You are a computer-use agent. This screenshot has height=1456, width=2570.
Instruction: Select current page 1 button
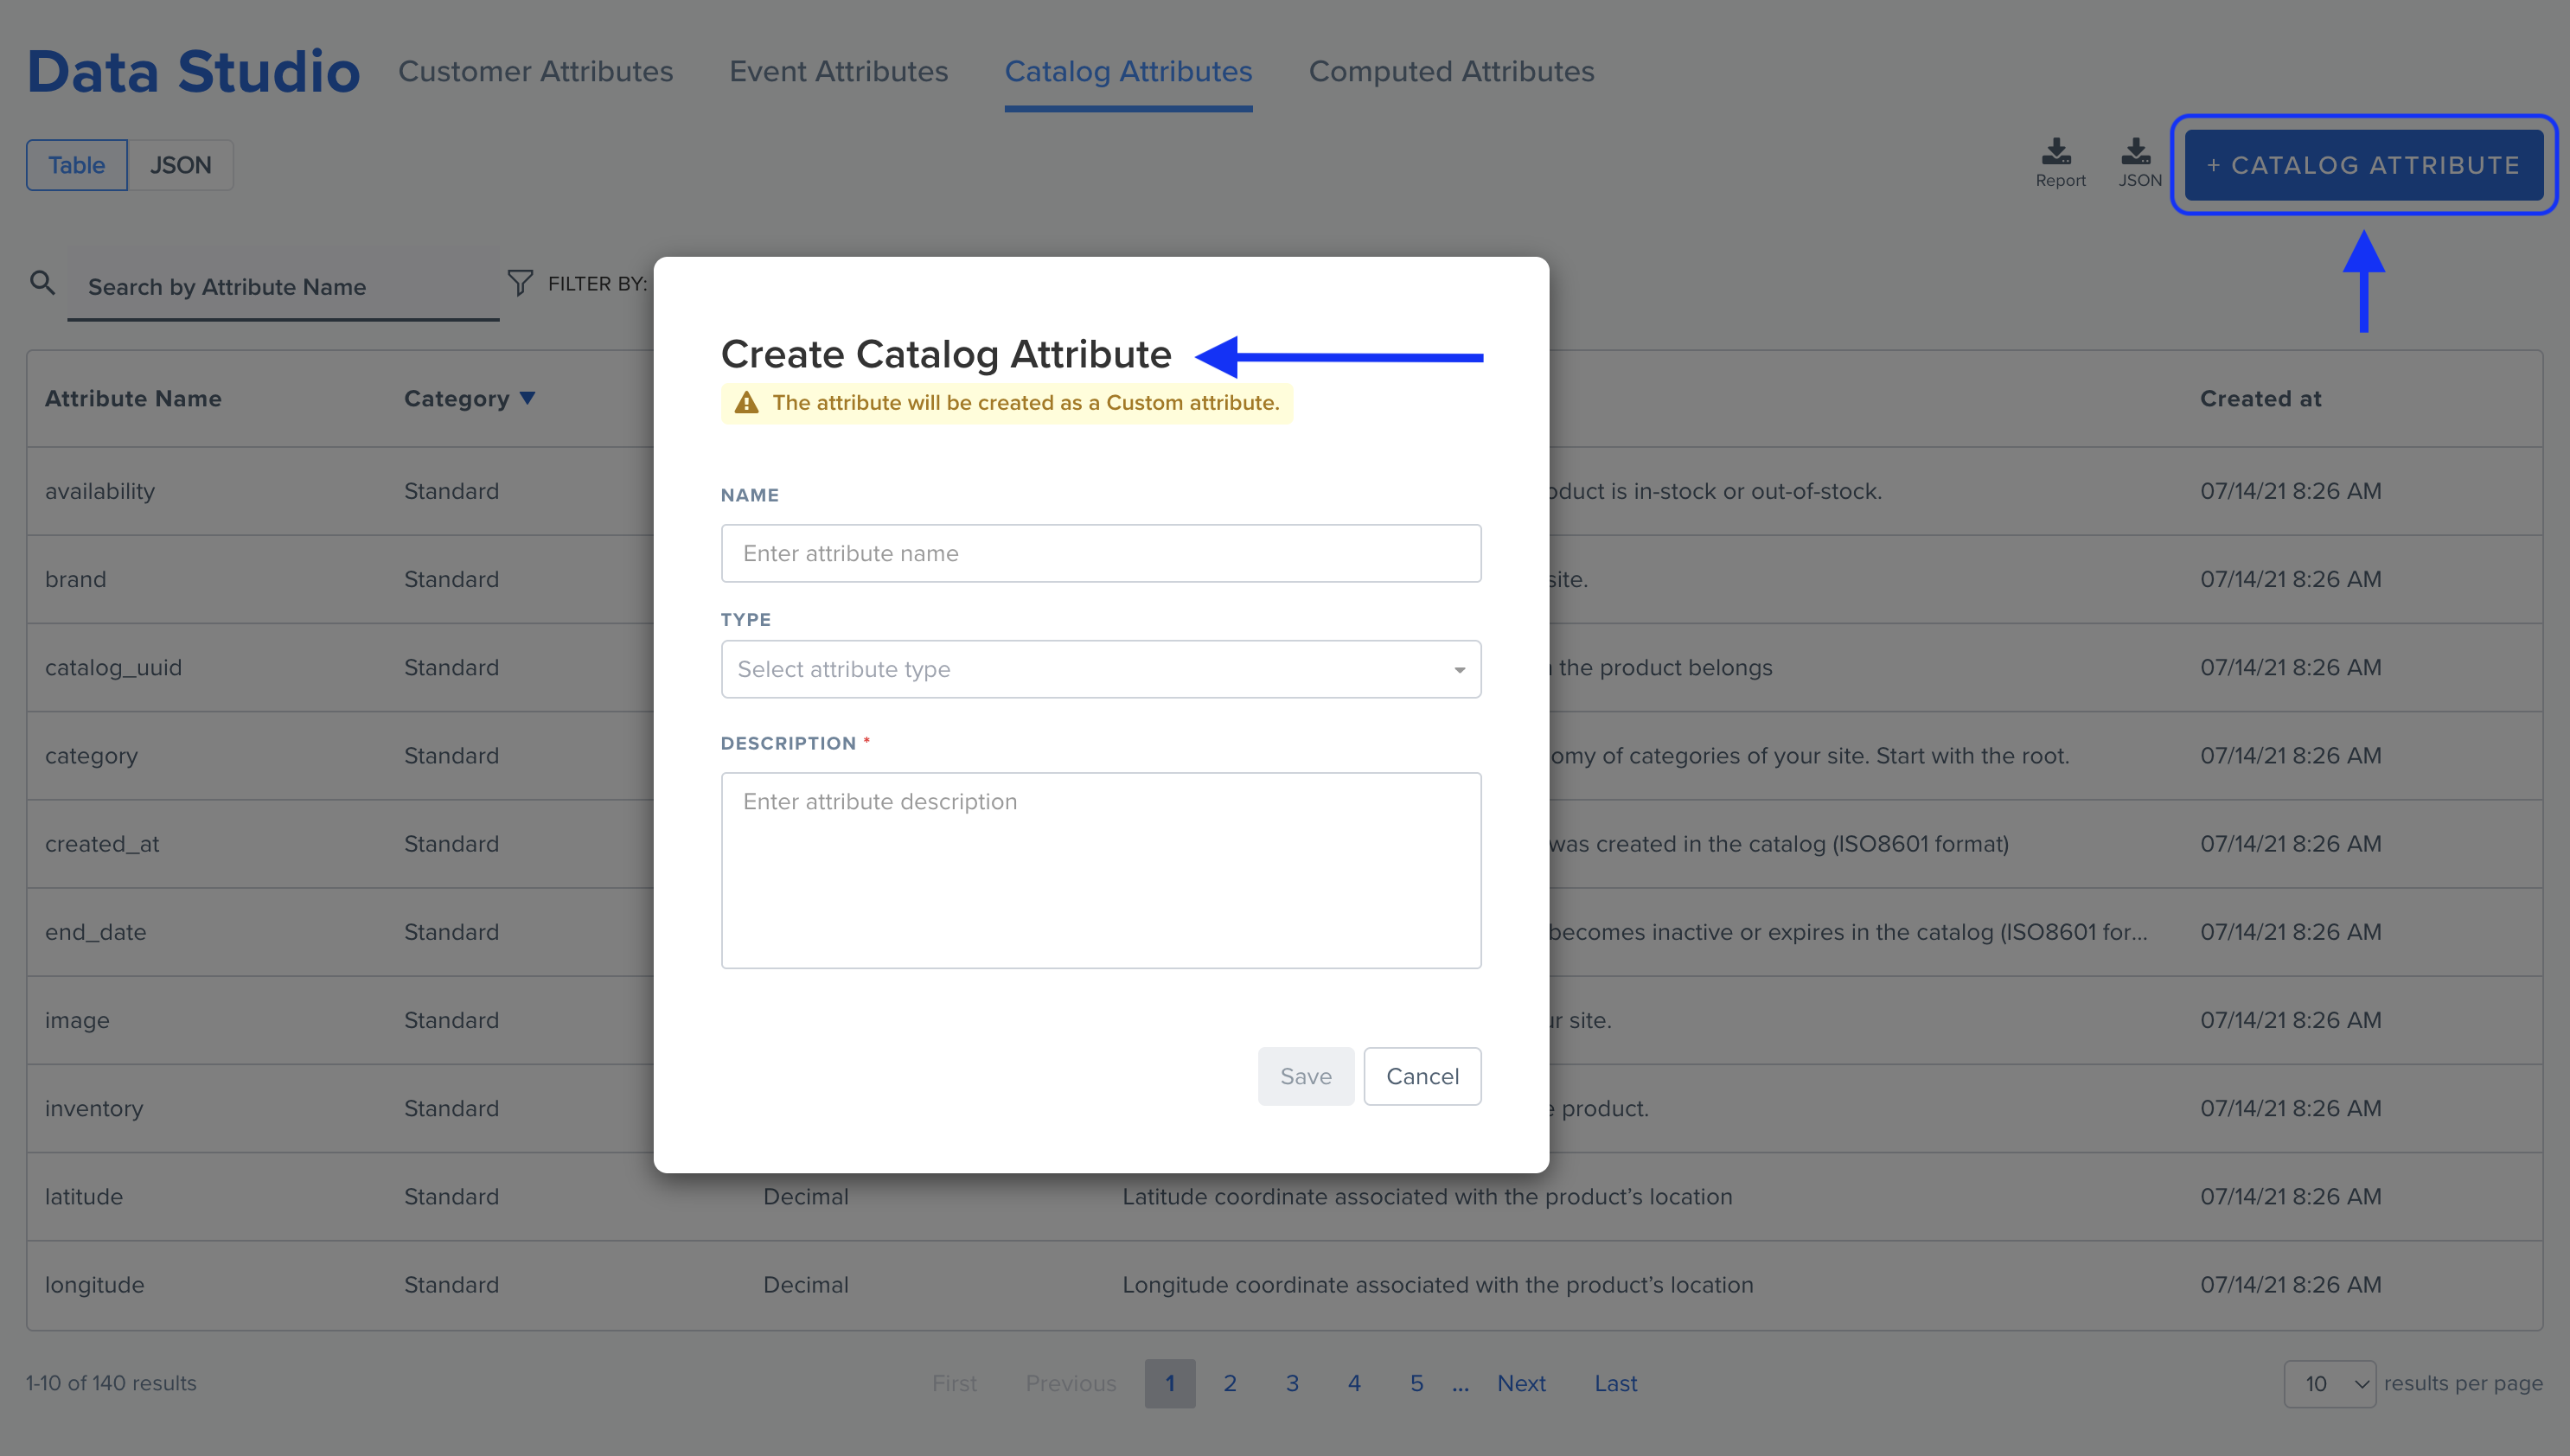1170,1383
